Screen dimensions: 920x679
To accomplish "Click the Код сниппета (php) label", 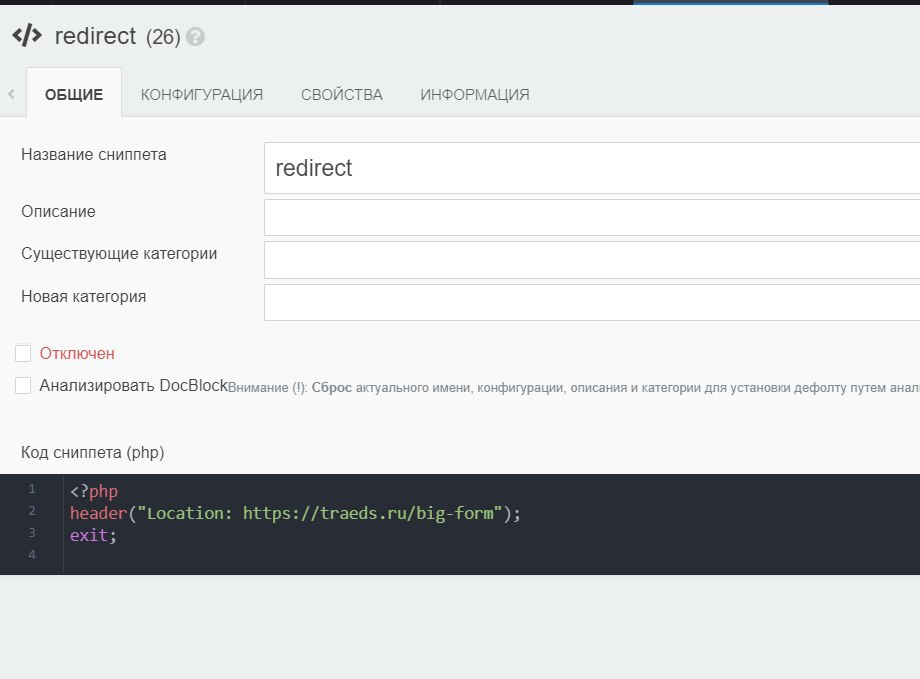I will (x=93, y=452).
